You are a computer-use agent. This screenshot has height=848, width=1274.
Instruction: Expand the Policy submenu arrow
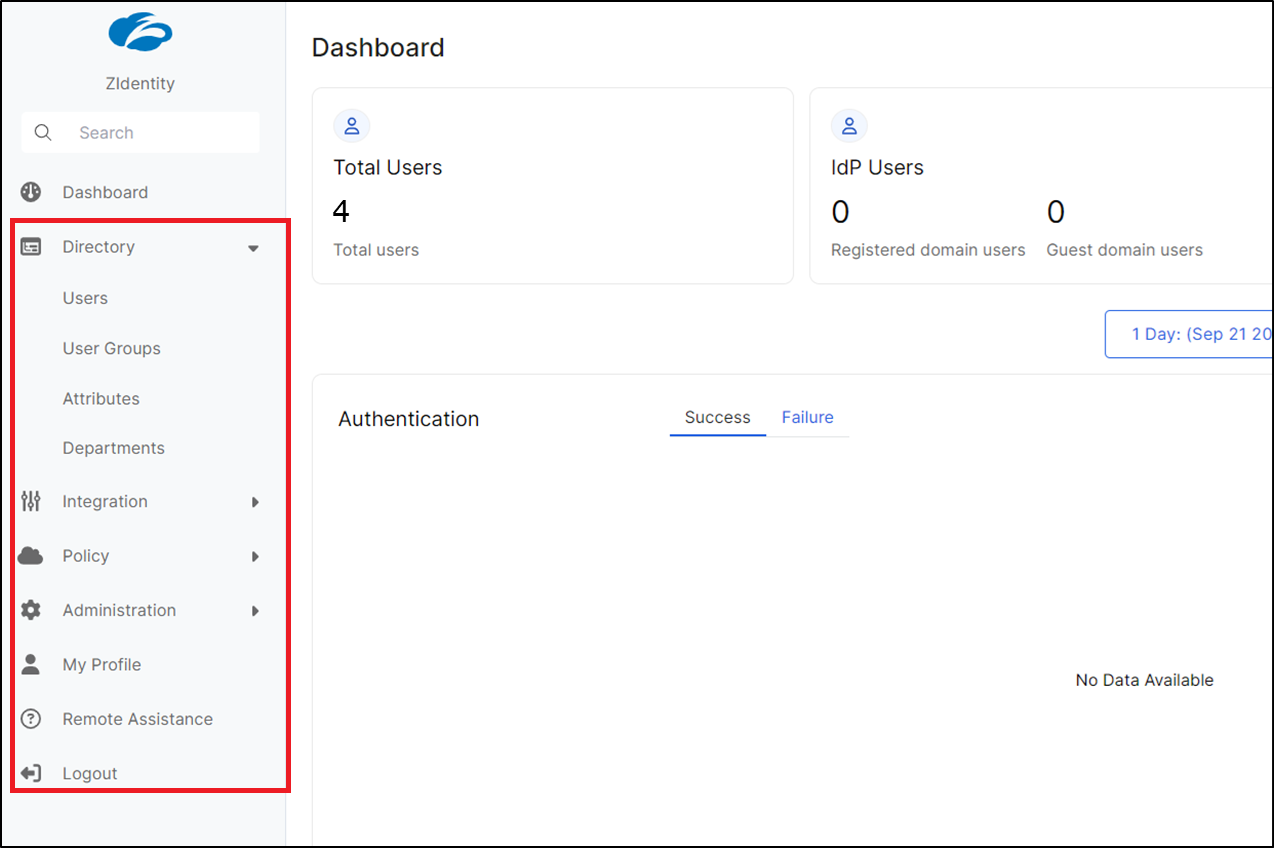pos(255,556)
